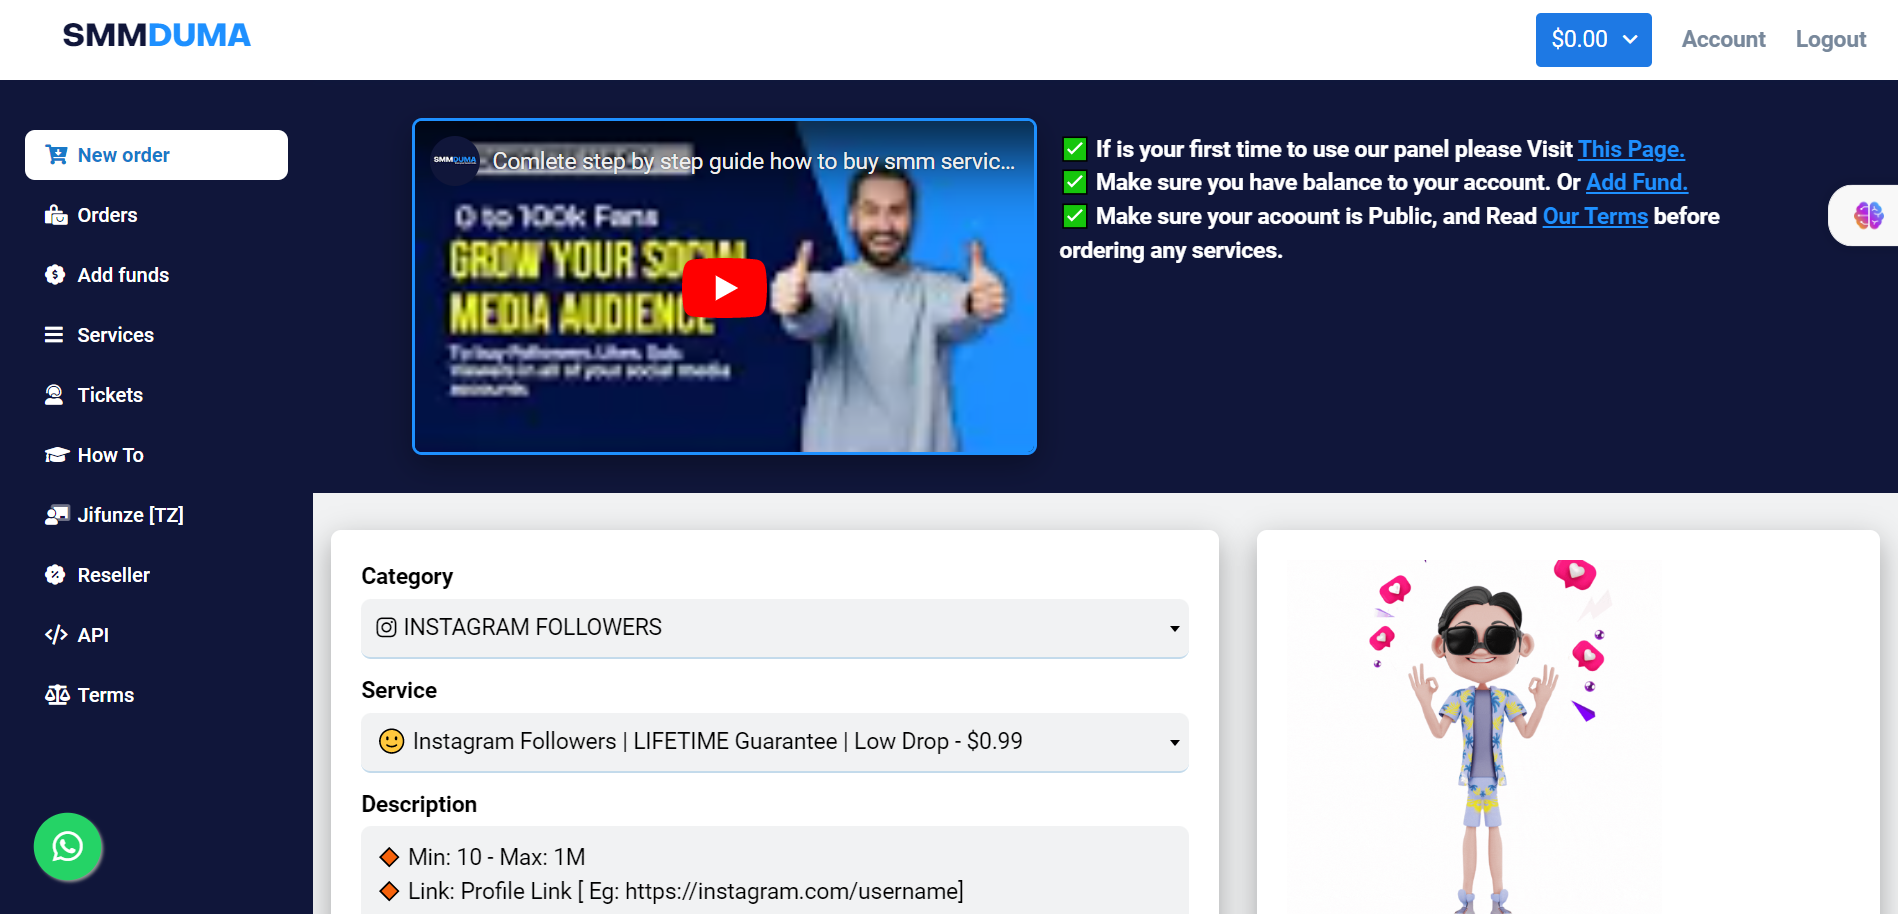Click the Services list icon

(x=54, y=335)
